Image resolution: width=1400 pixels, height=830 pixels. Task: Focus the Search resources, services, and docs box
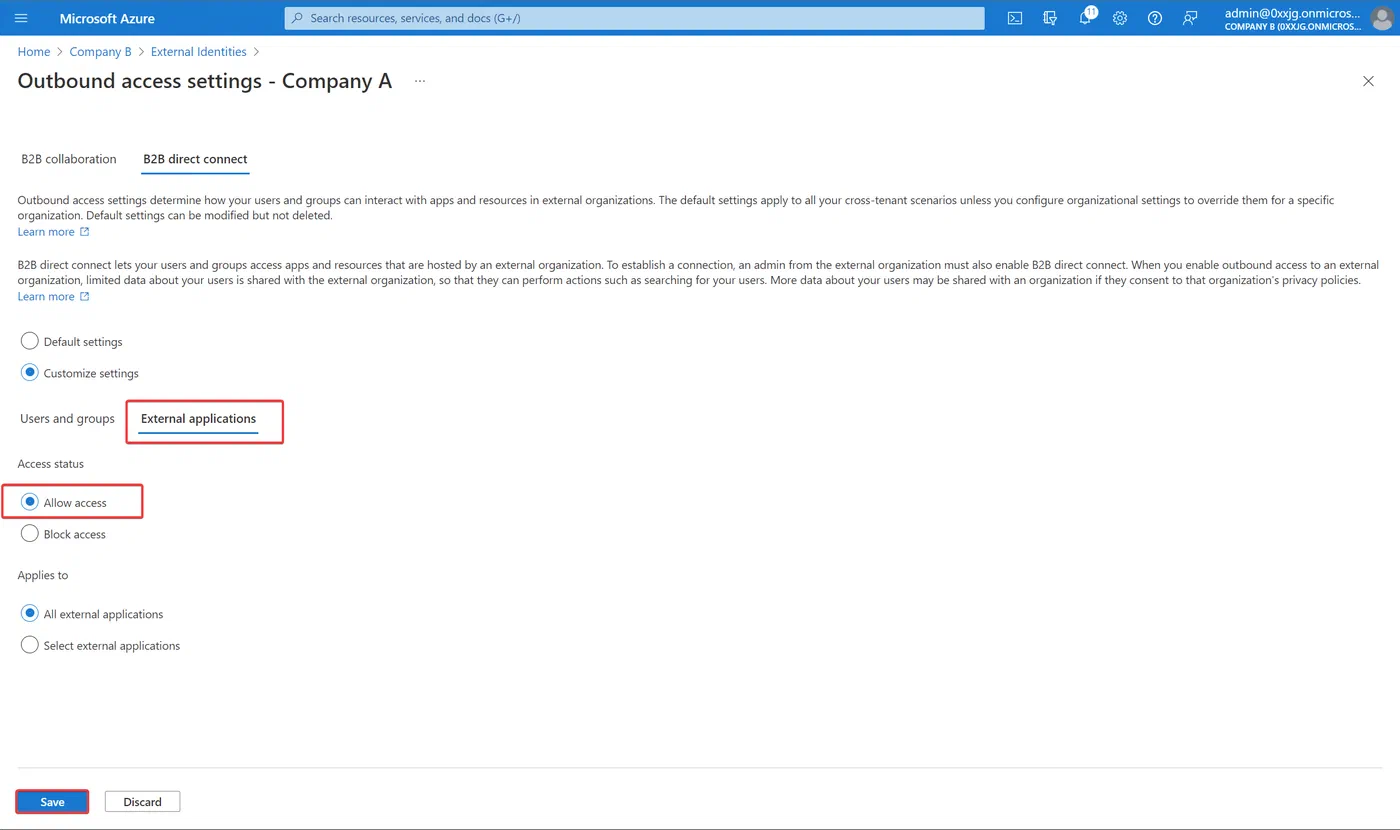coord(634,18)
